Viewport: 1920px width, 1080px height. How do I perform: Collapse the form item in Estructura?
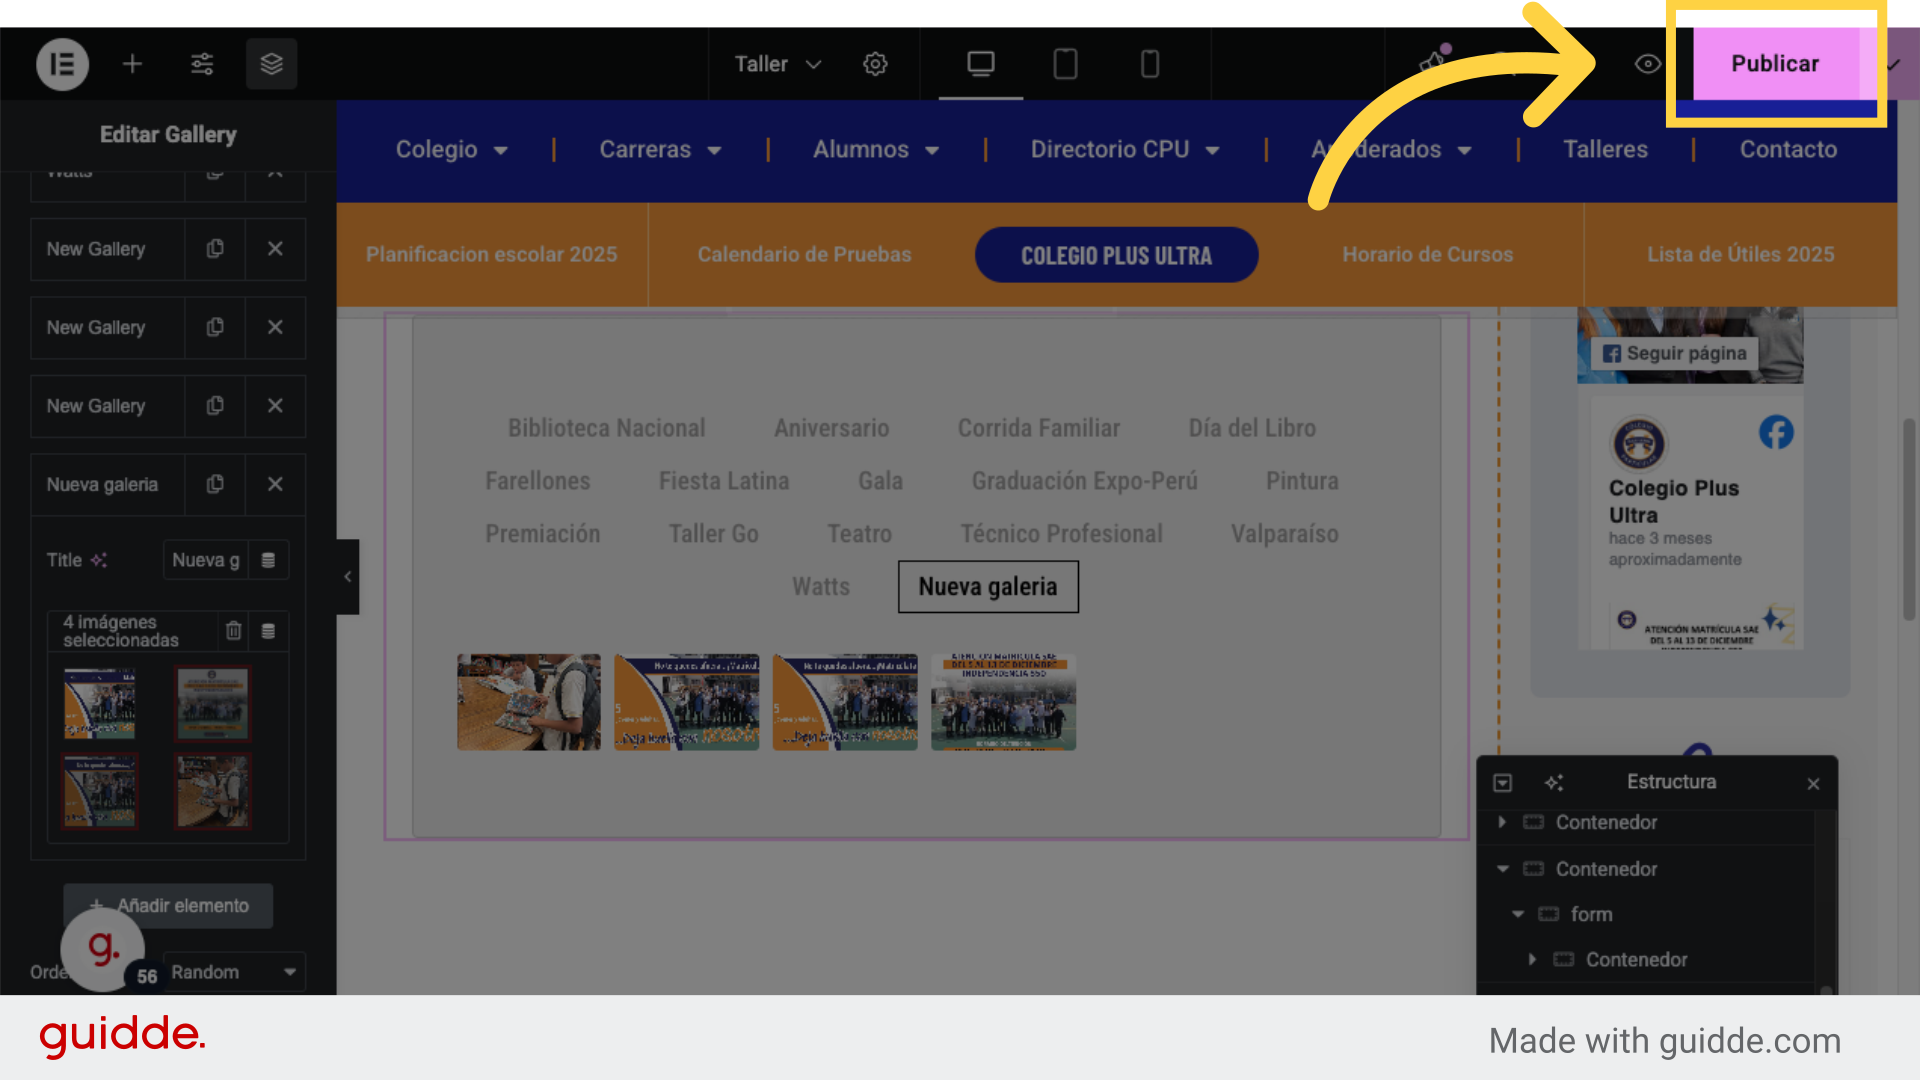click(x=1518, y=914)
